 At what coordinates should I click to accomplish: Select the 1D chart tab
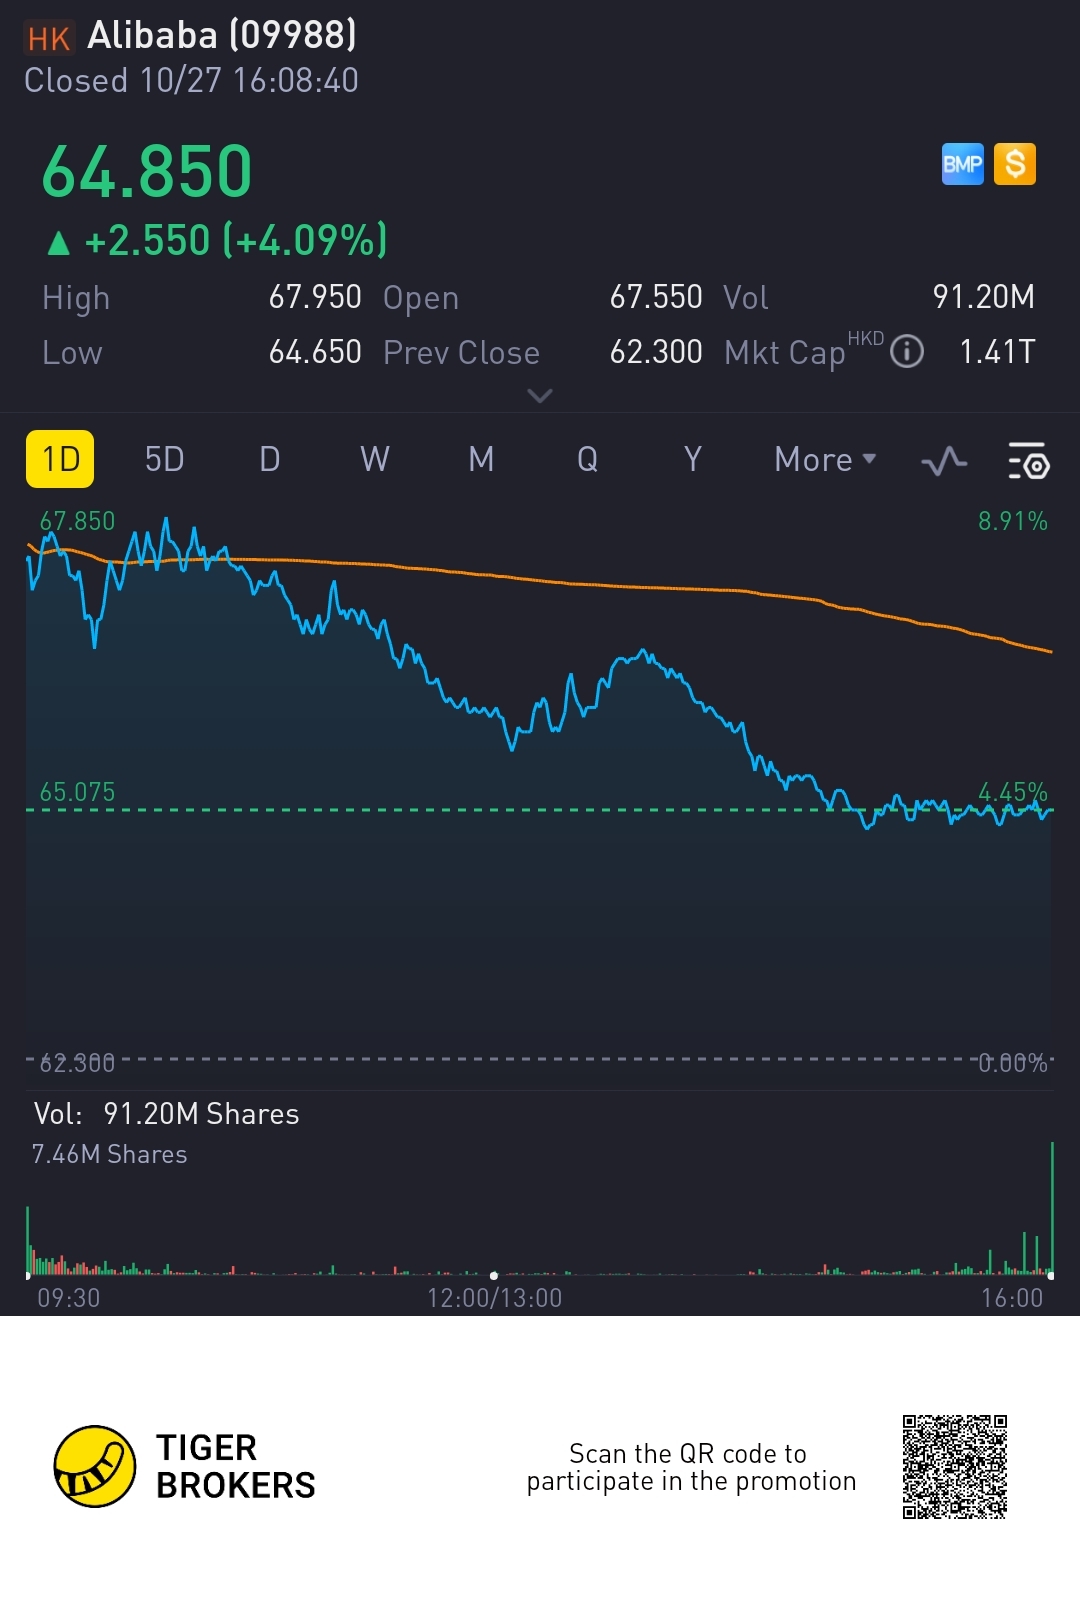pos(60,460)
